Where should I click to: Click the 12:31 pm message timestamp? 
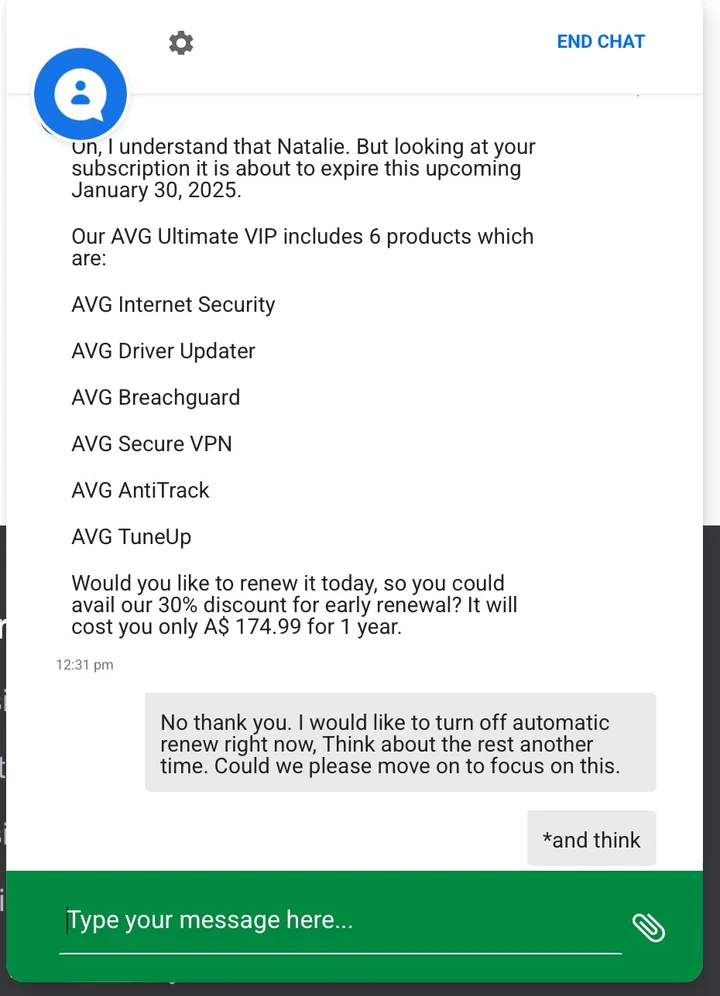pos(85,664)
